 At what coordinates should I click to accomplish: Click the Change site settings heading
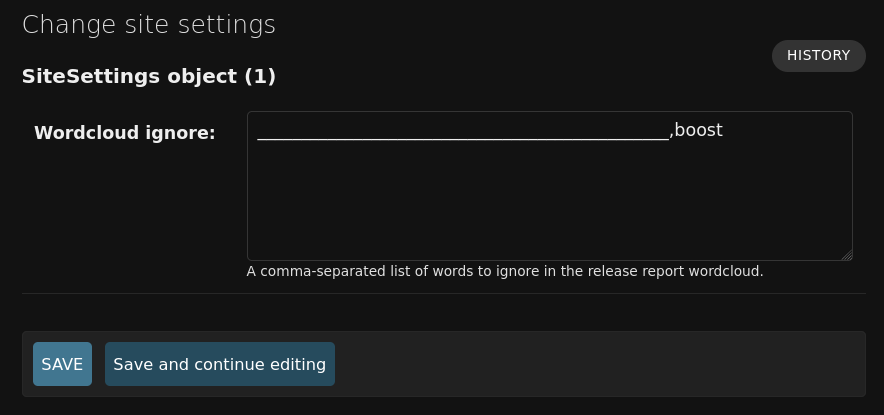click(x=149, y=25)
